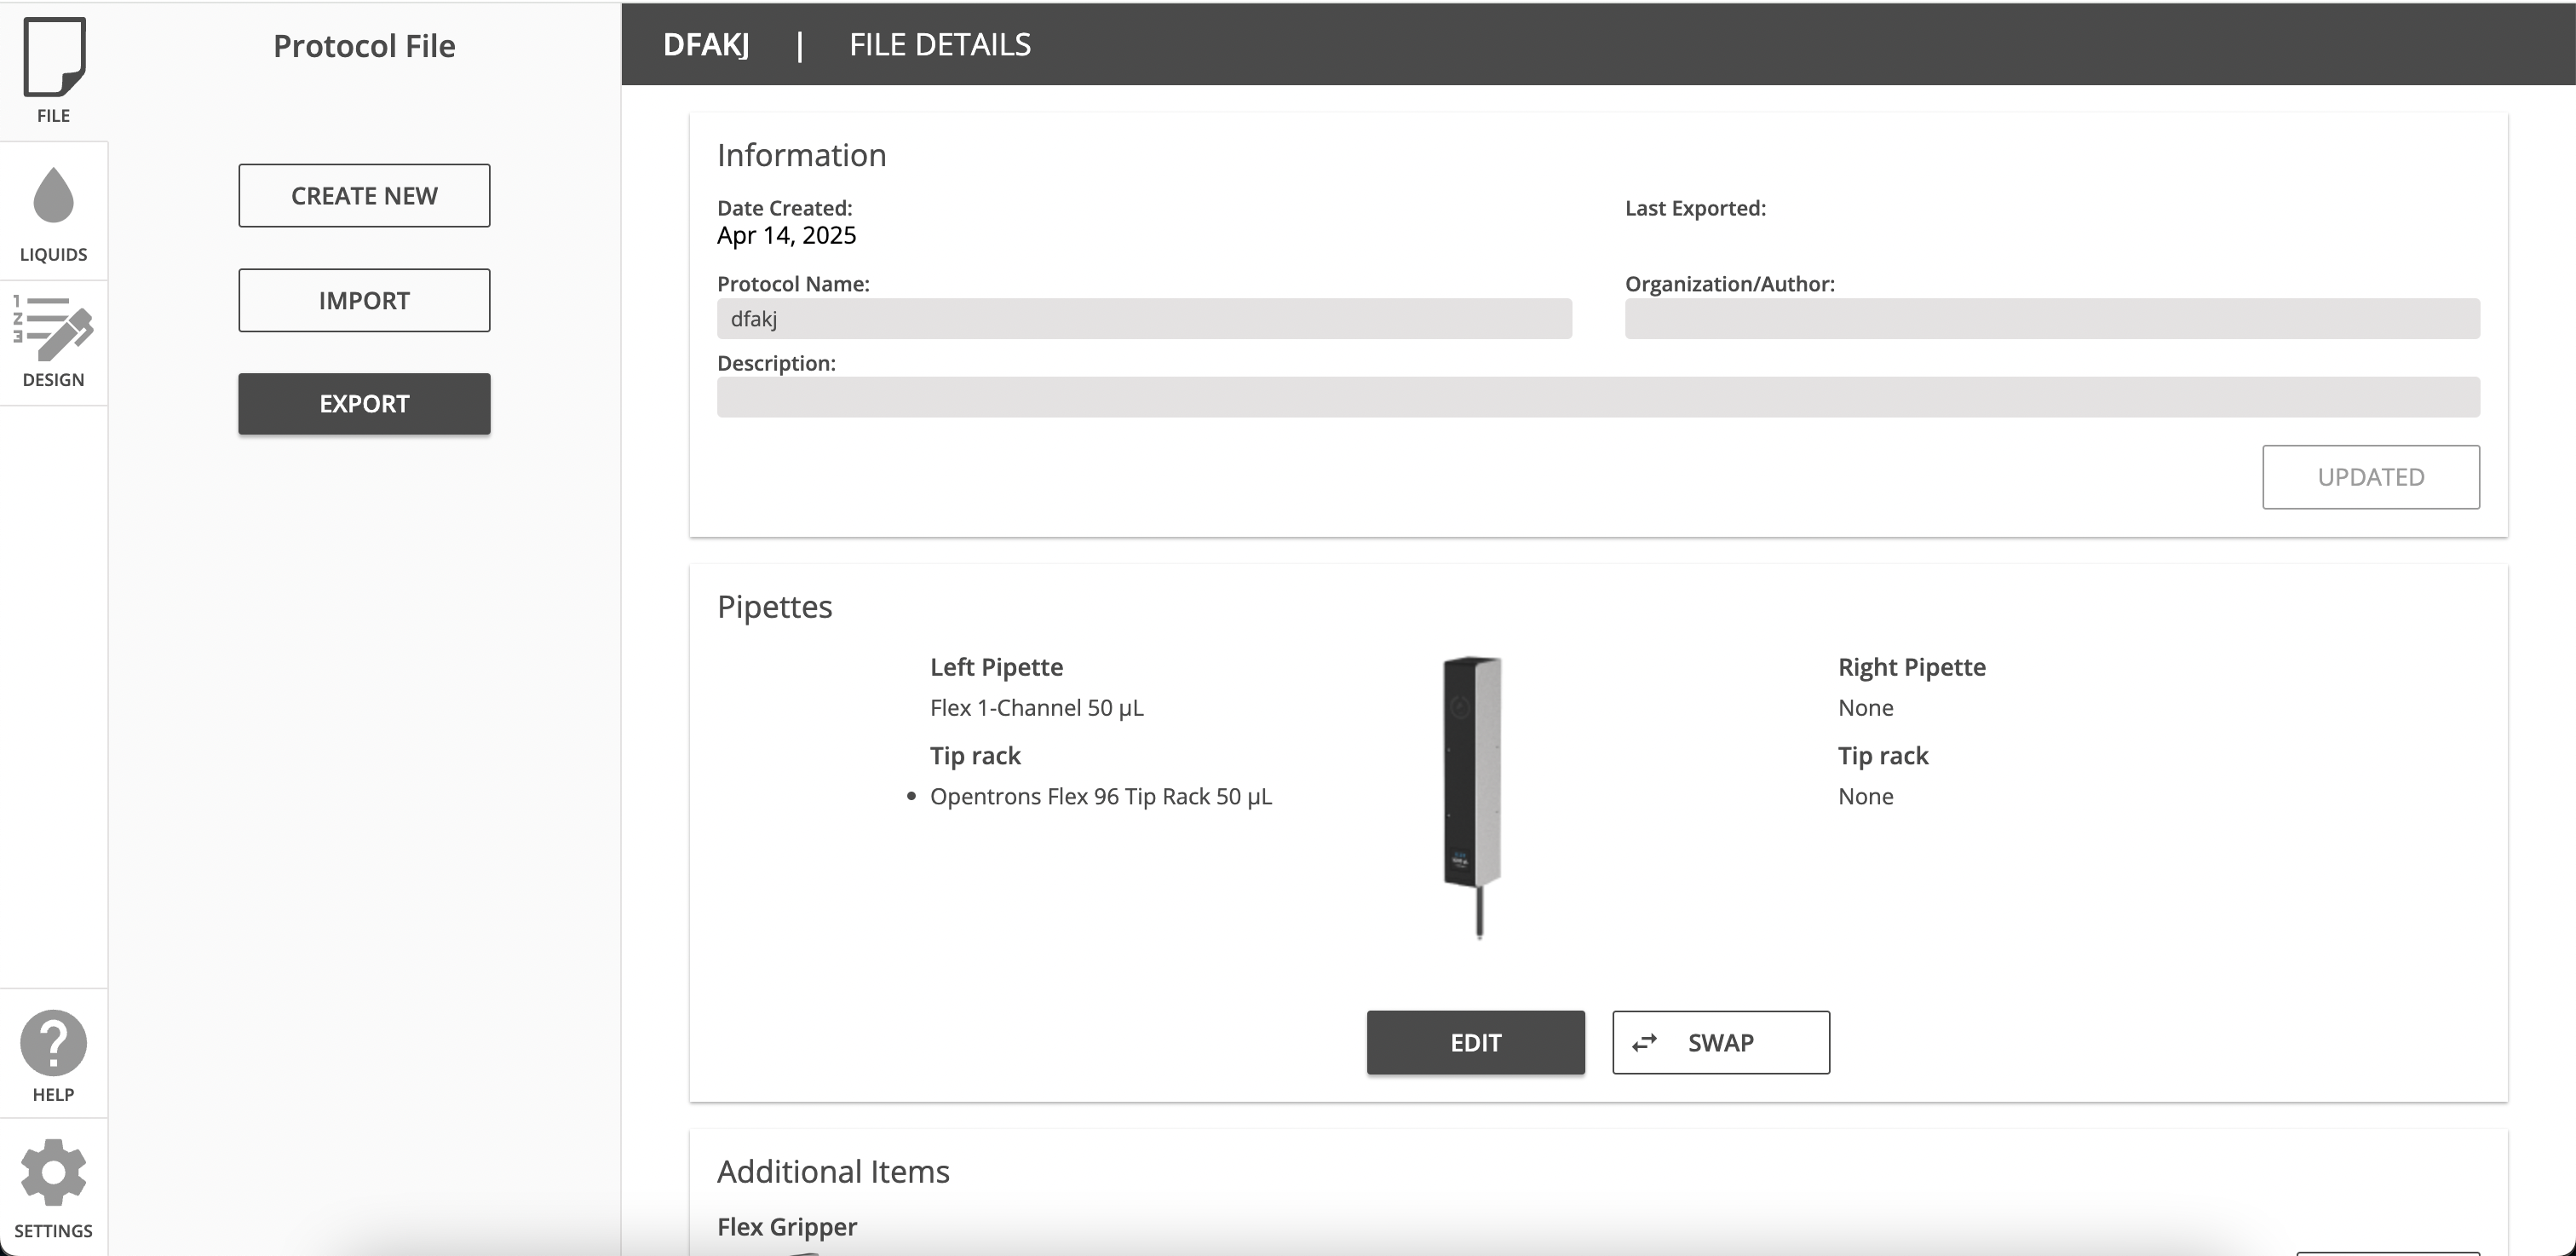2576x1256 pixels.
Task: Select 'Opentrons Flex 96 Tip Rack 50 µL' text
Action: coord(1101,797)
